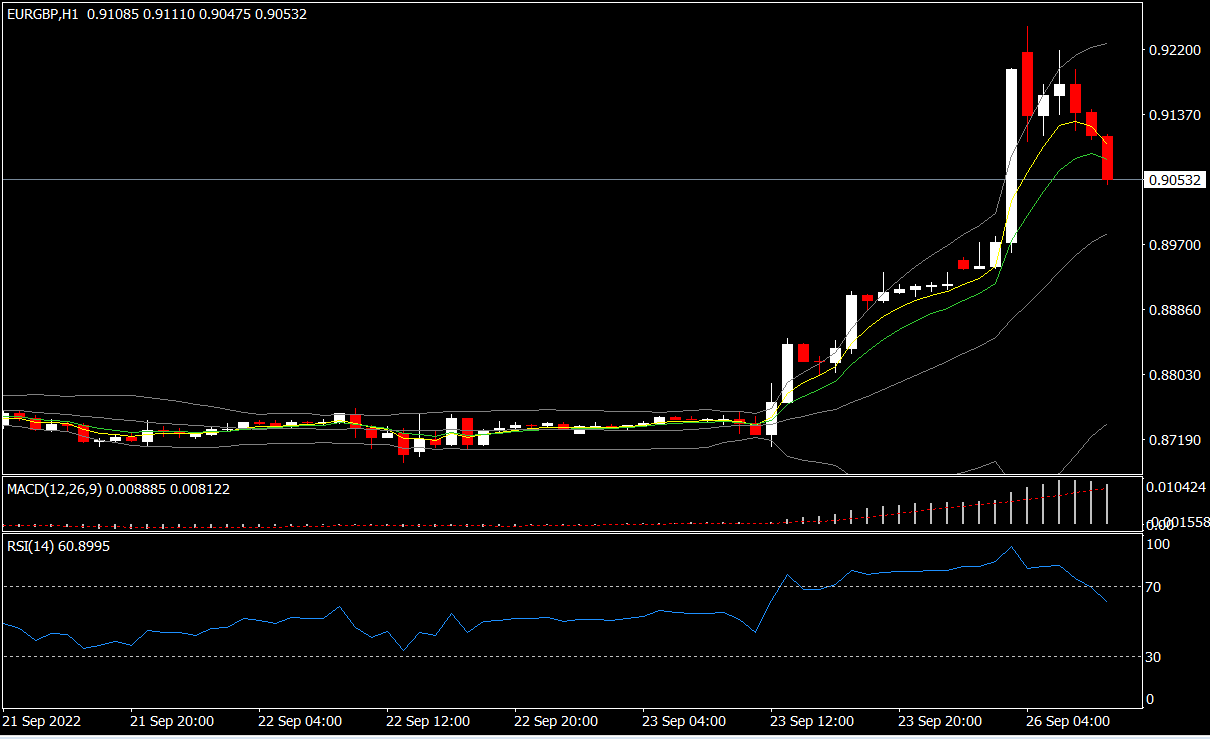Click the 26 Sep 04:00 time label

1068,721
